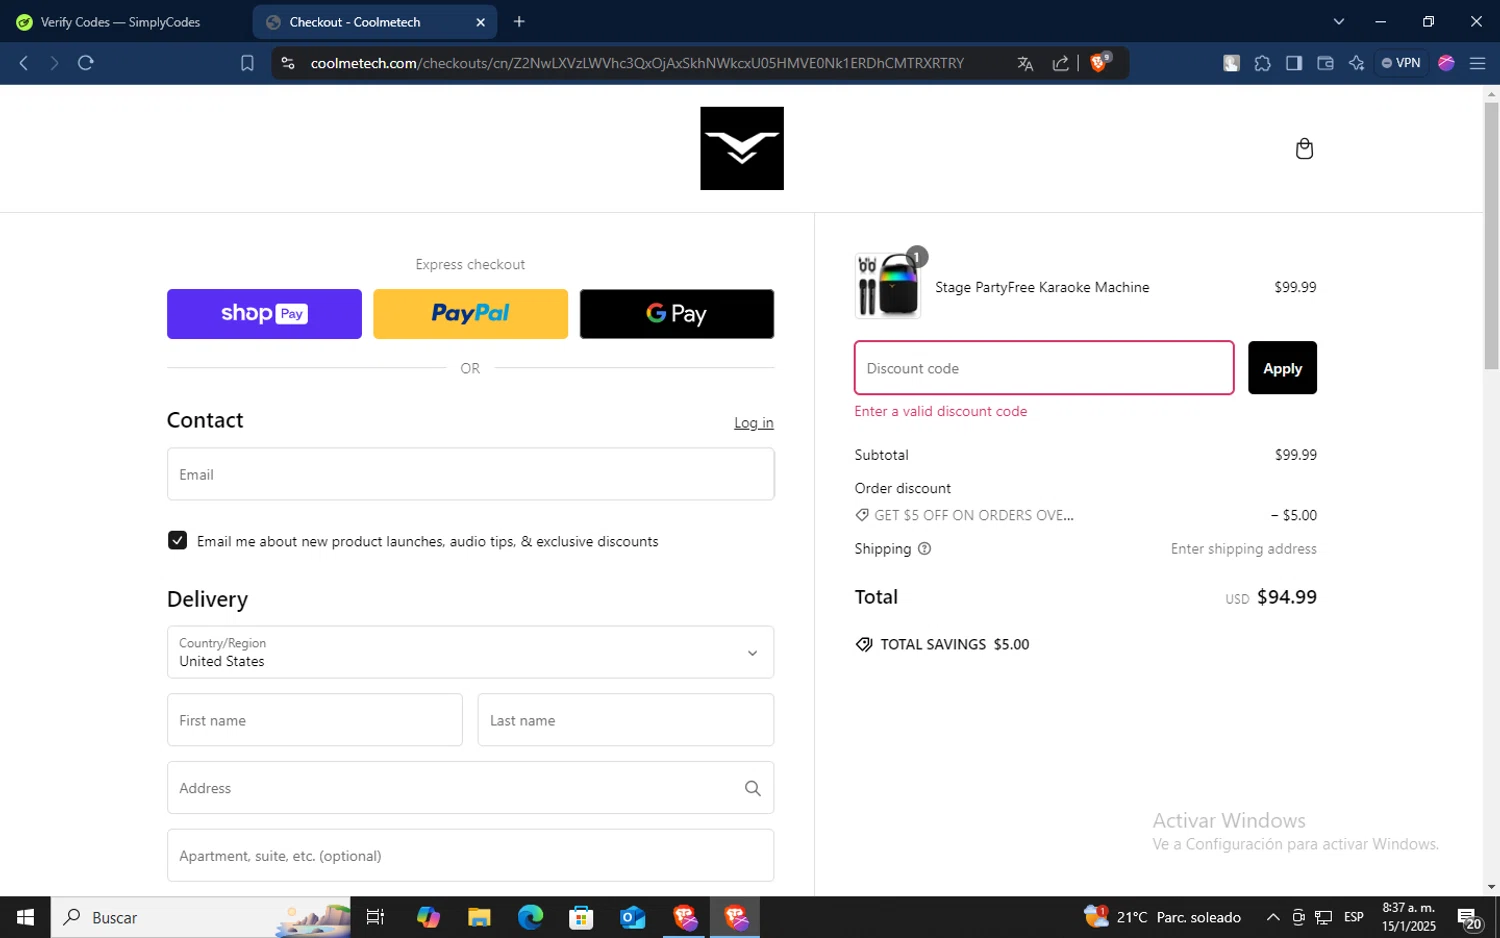The image size is (1500, 938).
Task: Uncheck email me about product launches checkbox
Action: pos(177,541)
